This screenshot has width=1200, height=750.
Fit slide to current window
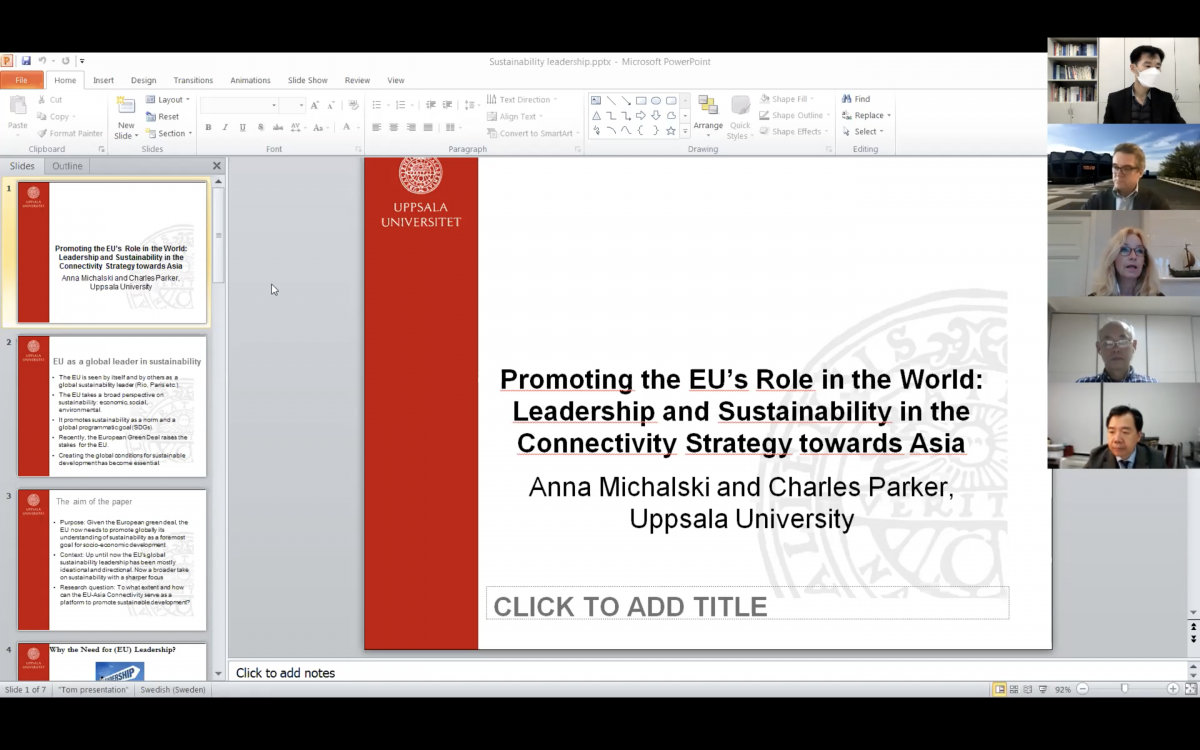tap(1189, 689)
